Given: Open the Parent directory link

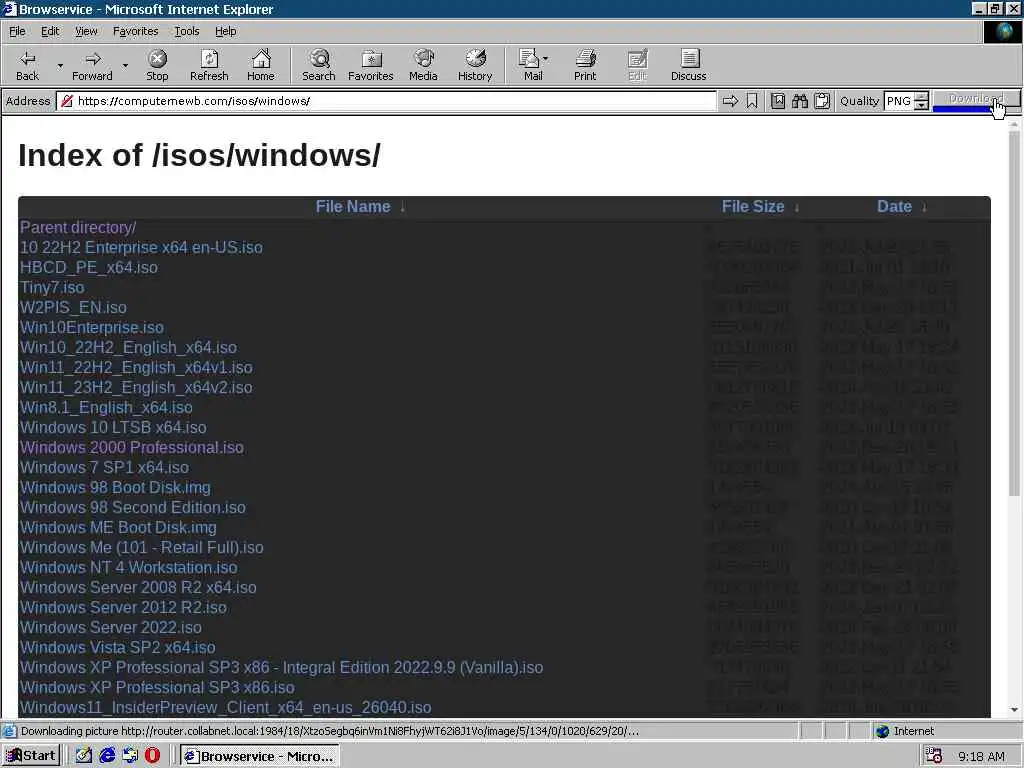Looking at the screenshot, I should coord(78,227).
